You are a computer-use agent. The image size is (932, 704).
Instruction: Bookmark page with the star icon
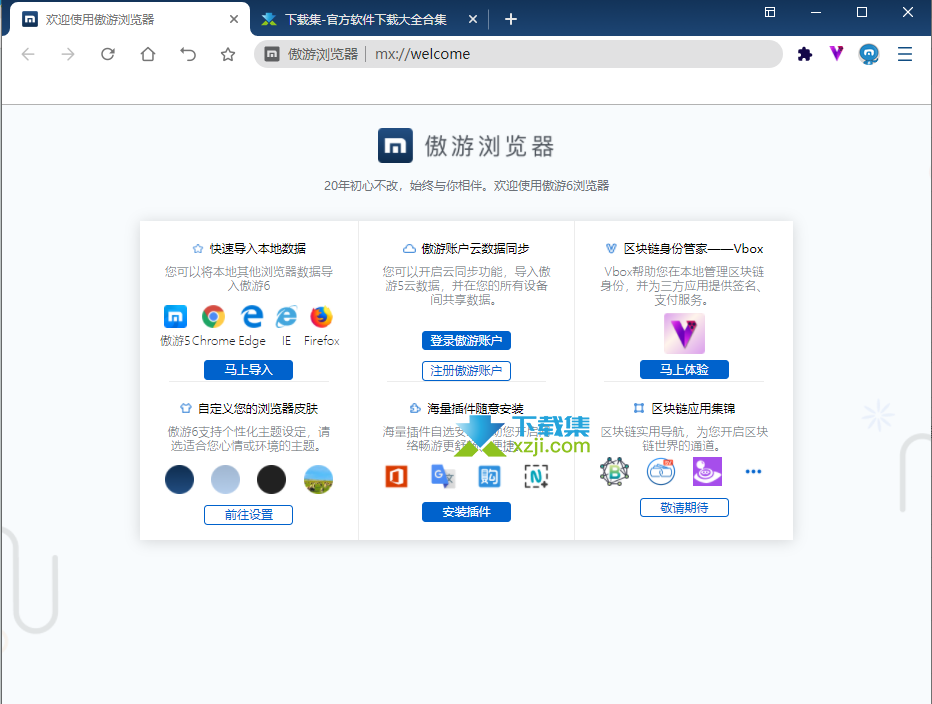click(x=228, y=55)
